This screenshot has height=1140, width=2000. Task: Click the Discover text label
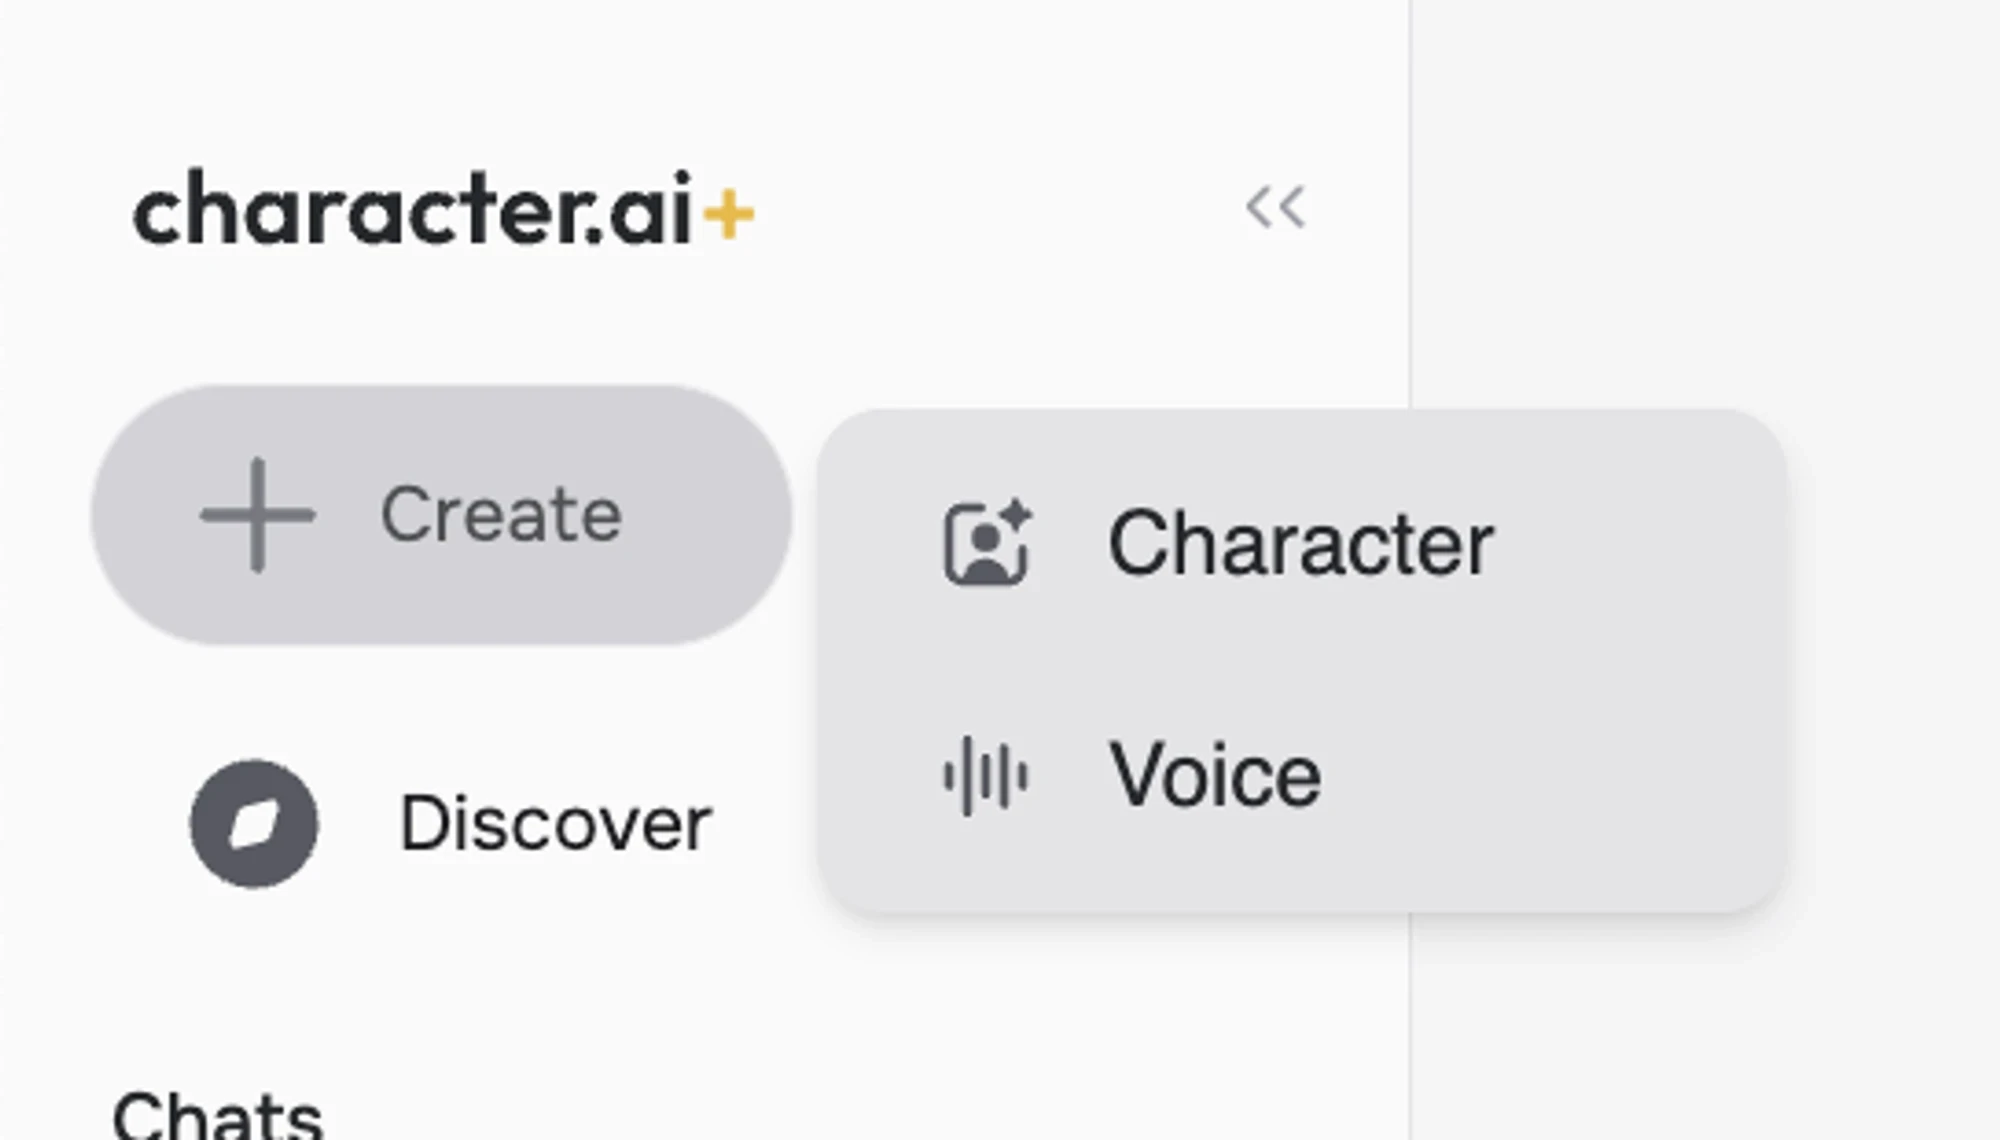pyautogui.click(x=555, y=823)
